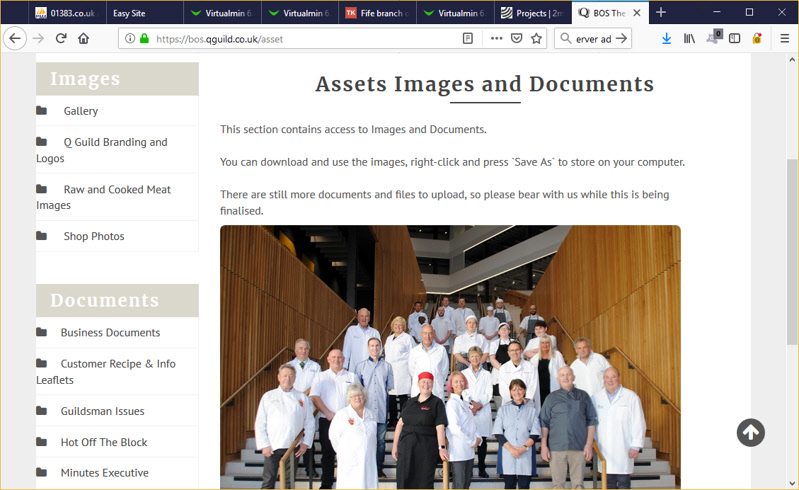Click the browser forward arrow

pyautogui.click(x=38, y=38)
